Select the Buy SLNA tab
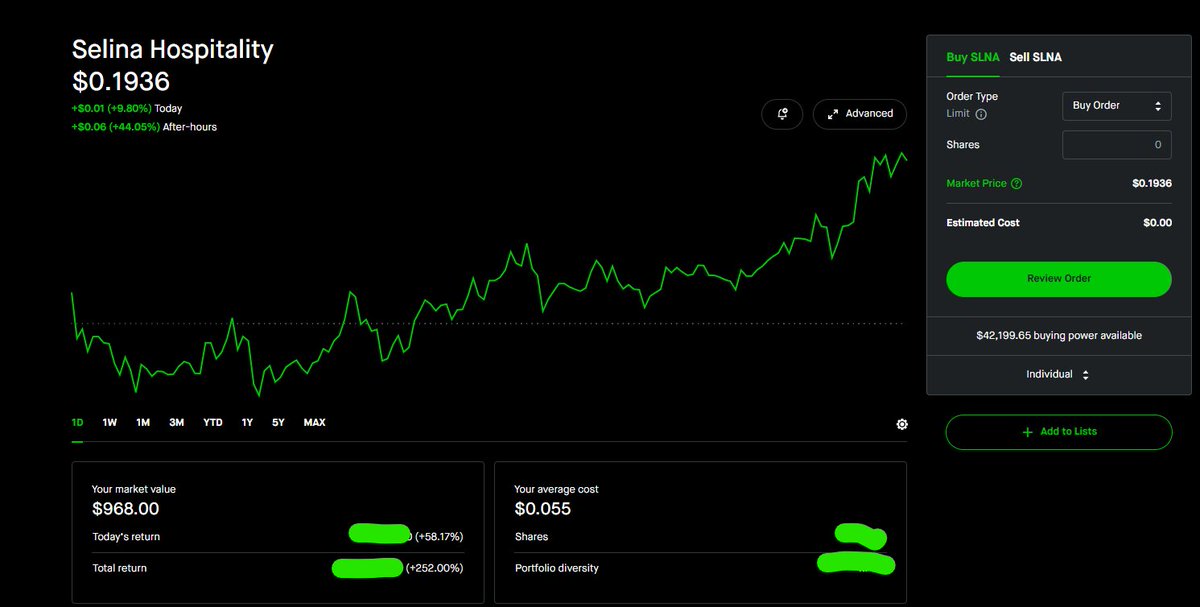The height and width of the screenshot is (607, 1200). coord(972,57)
